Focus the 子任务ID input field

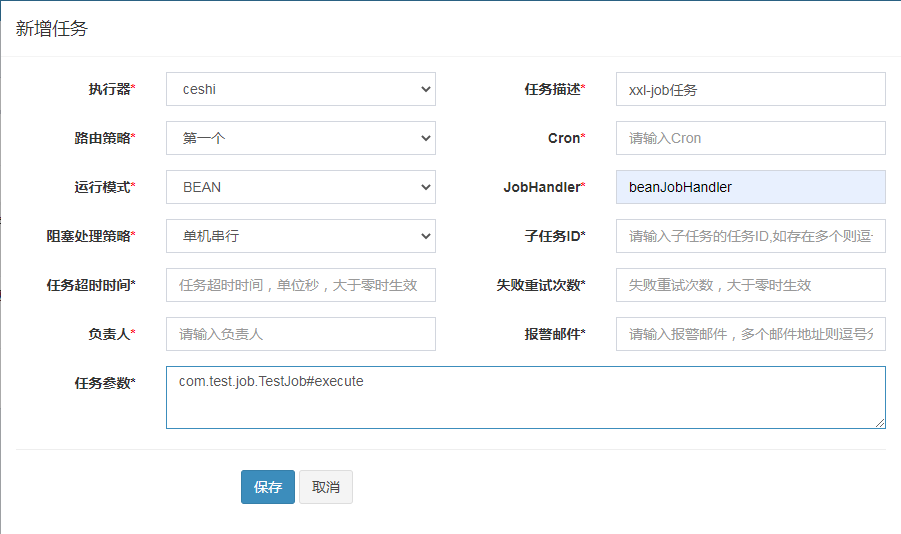[750, 236]
